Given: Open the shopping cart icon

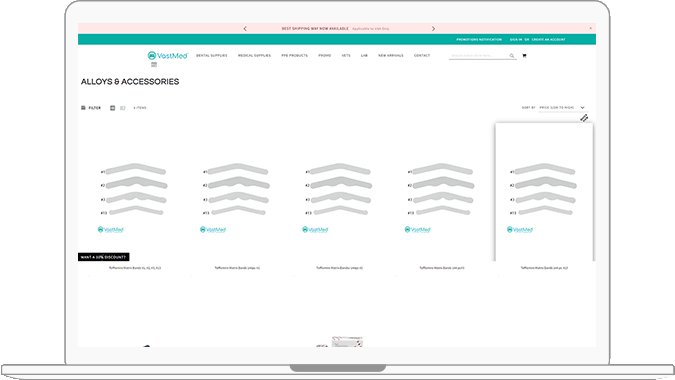Looking at the screenshot, I should [x=524, y=56].
